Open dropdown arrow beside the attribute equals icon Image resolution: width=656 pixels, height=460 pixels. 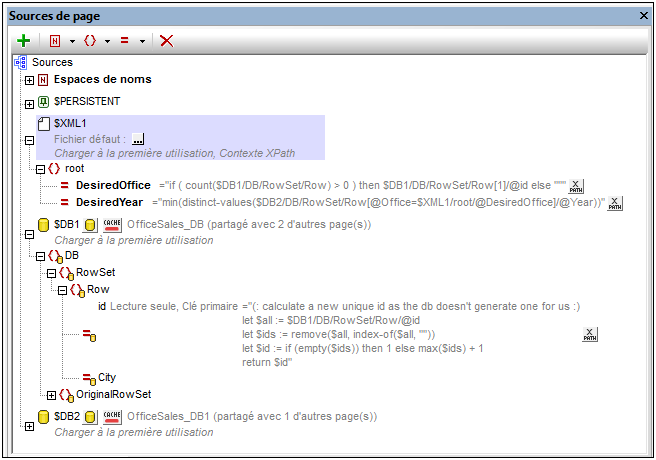pyautogui.click(x=142, y=41)
